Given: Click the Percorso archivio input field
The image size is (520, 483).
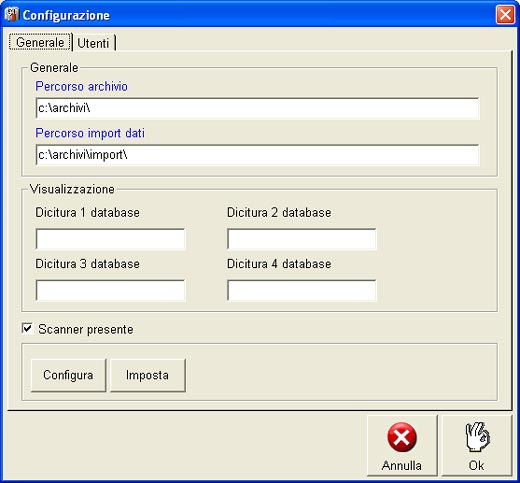Looking at the screenshot, I should 257,108.
